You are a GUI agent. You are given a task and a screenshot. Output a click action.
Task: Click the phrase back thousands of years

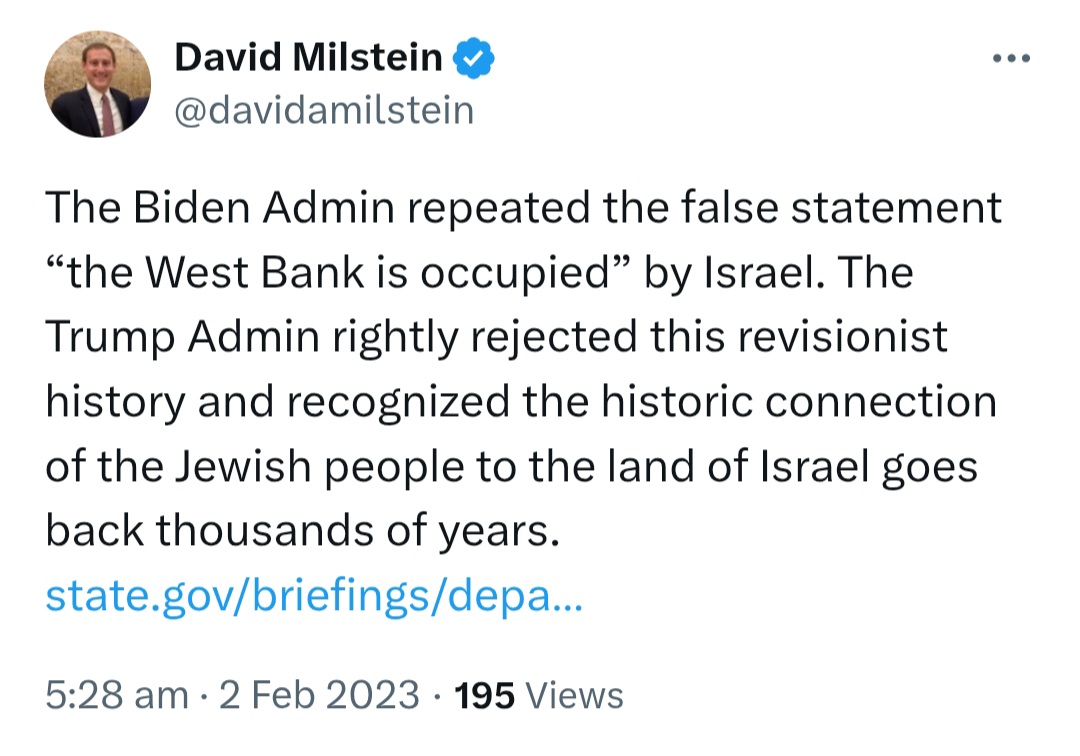302,532
